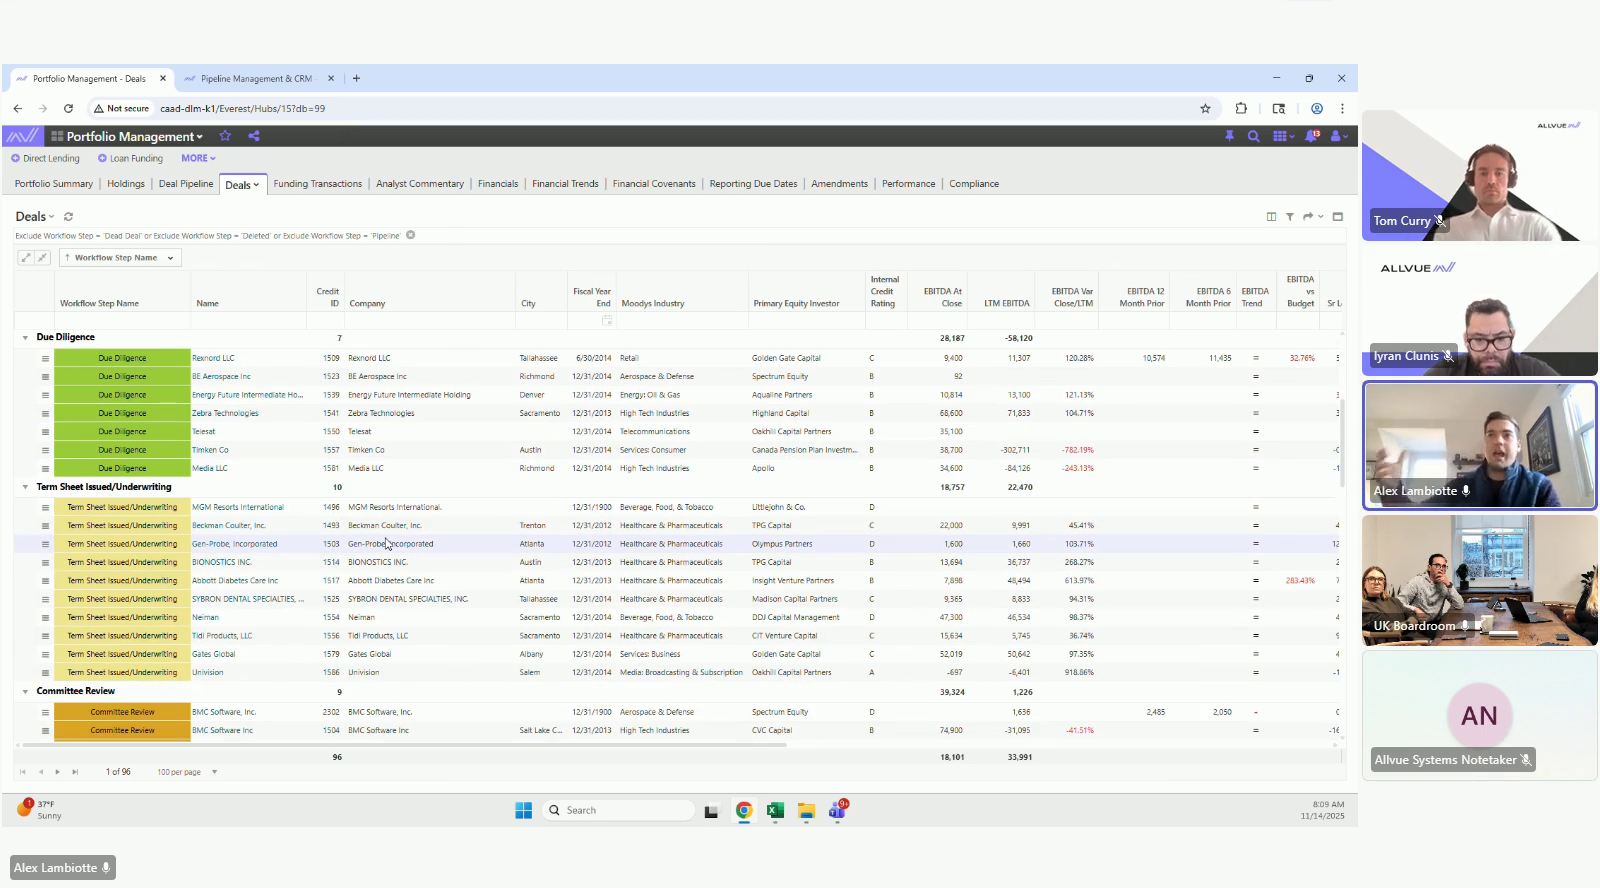The image size is (1600, 888).
Task: Remove the Exclude Workflow Step filter
Action: coord(410,236)
